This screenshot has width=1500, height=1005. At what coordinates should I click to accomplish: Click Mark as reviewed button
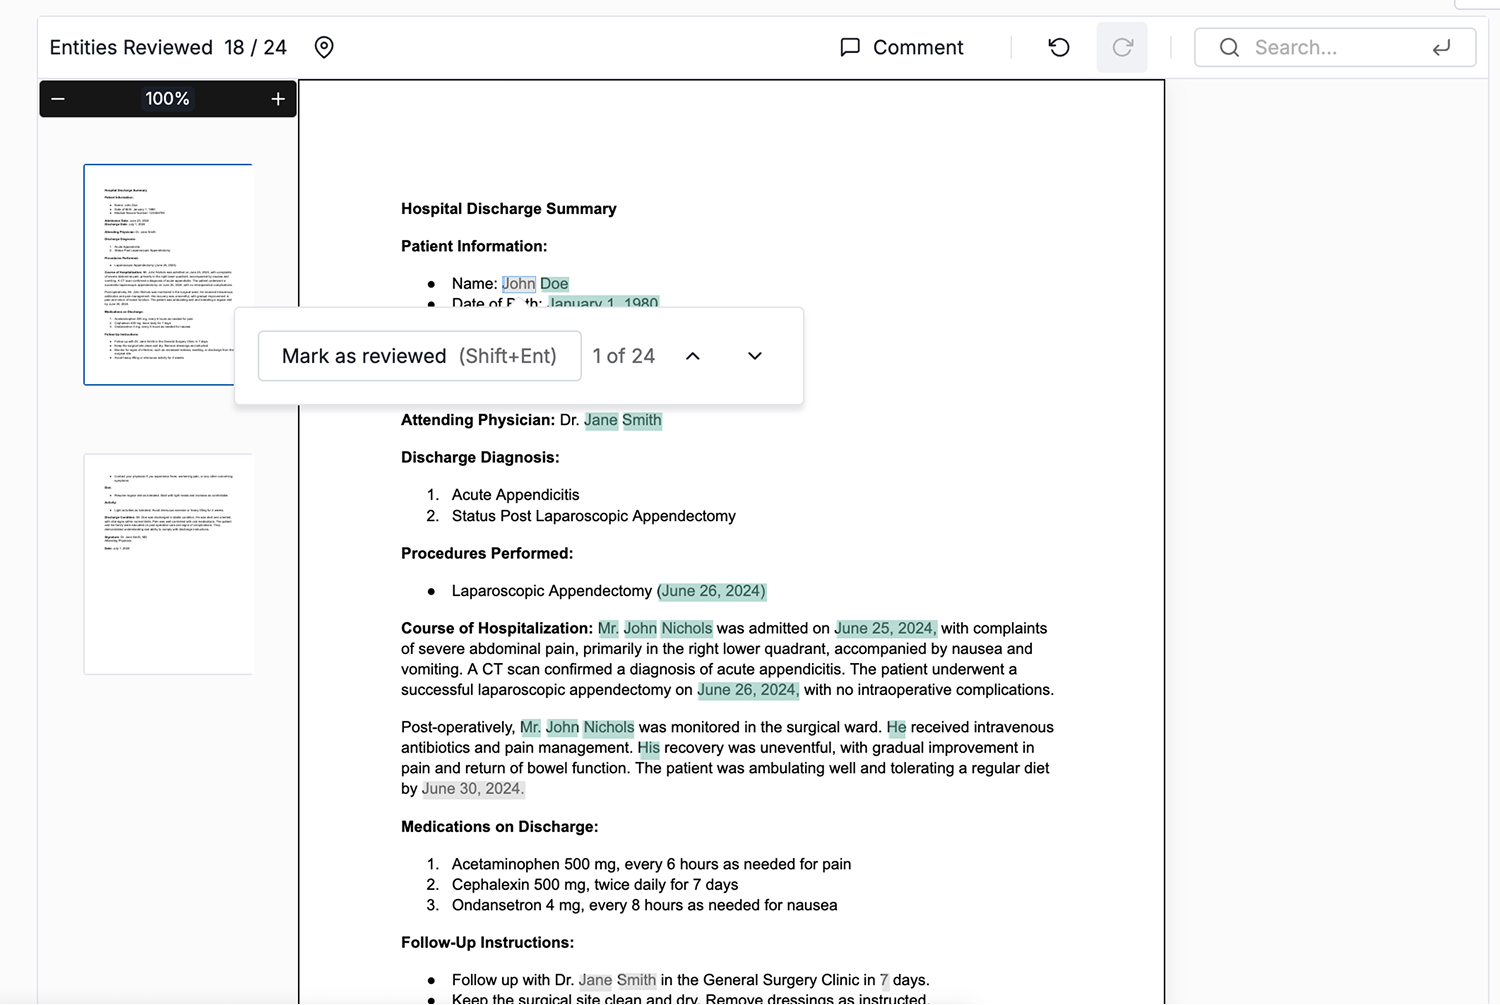point(419,356)
